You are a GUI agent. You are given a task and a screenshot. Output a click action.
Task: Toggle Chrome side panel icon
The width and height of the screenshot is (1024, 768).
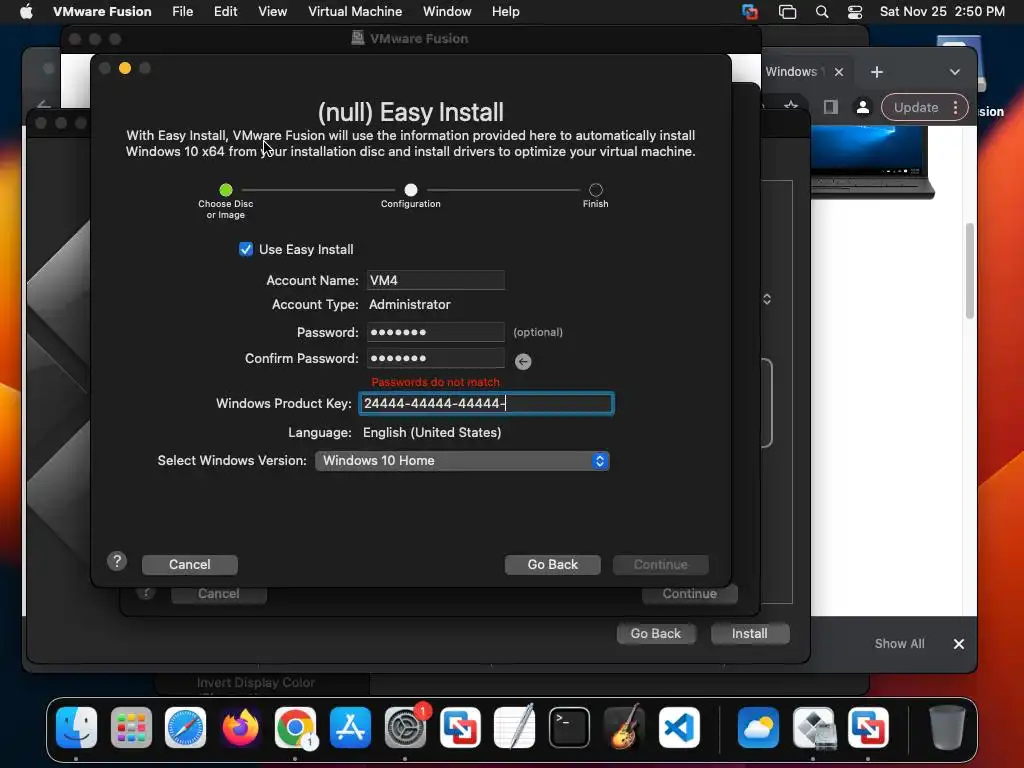(x=831, y=107)
